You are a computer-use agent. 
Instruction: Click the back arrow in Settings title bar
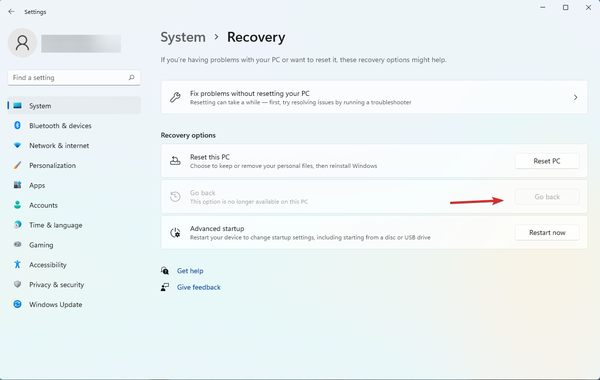11,11
